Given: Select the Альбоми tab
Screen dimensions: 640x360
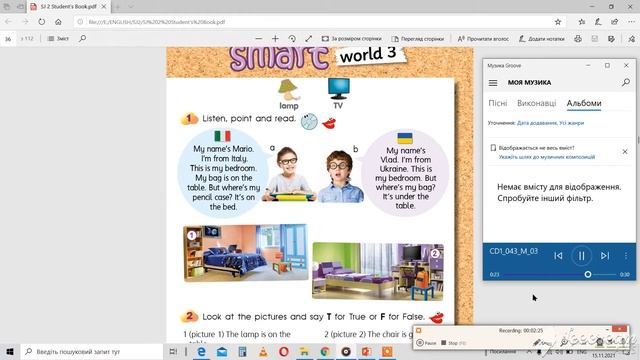Looking at the screenshot, I should click(x=584, y=103).
